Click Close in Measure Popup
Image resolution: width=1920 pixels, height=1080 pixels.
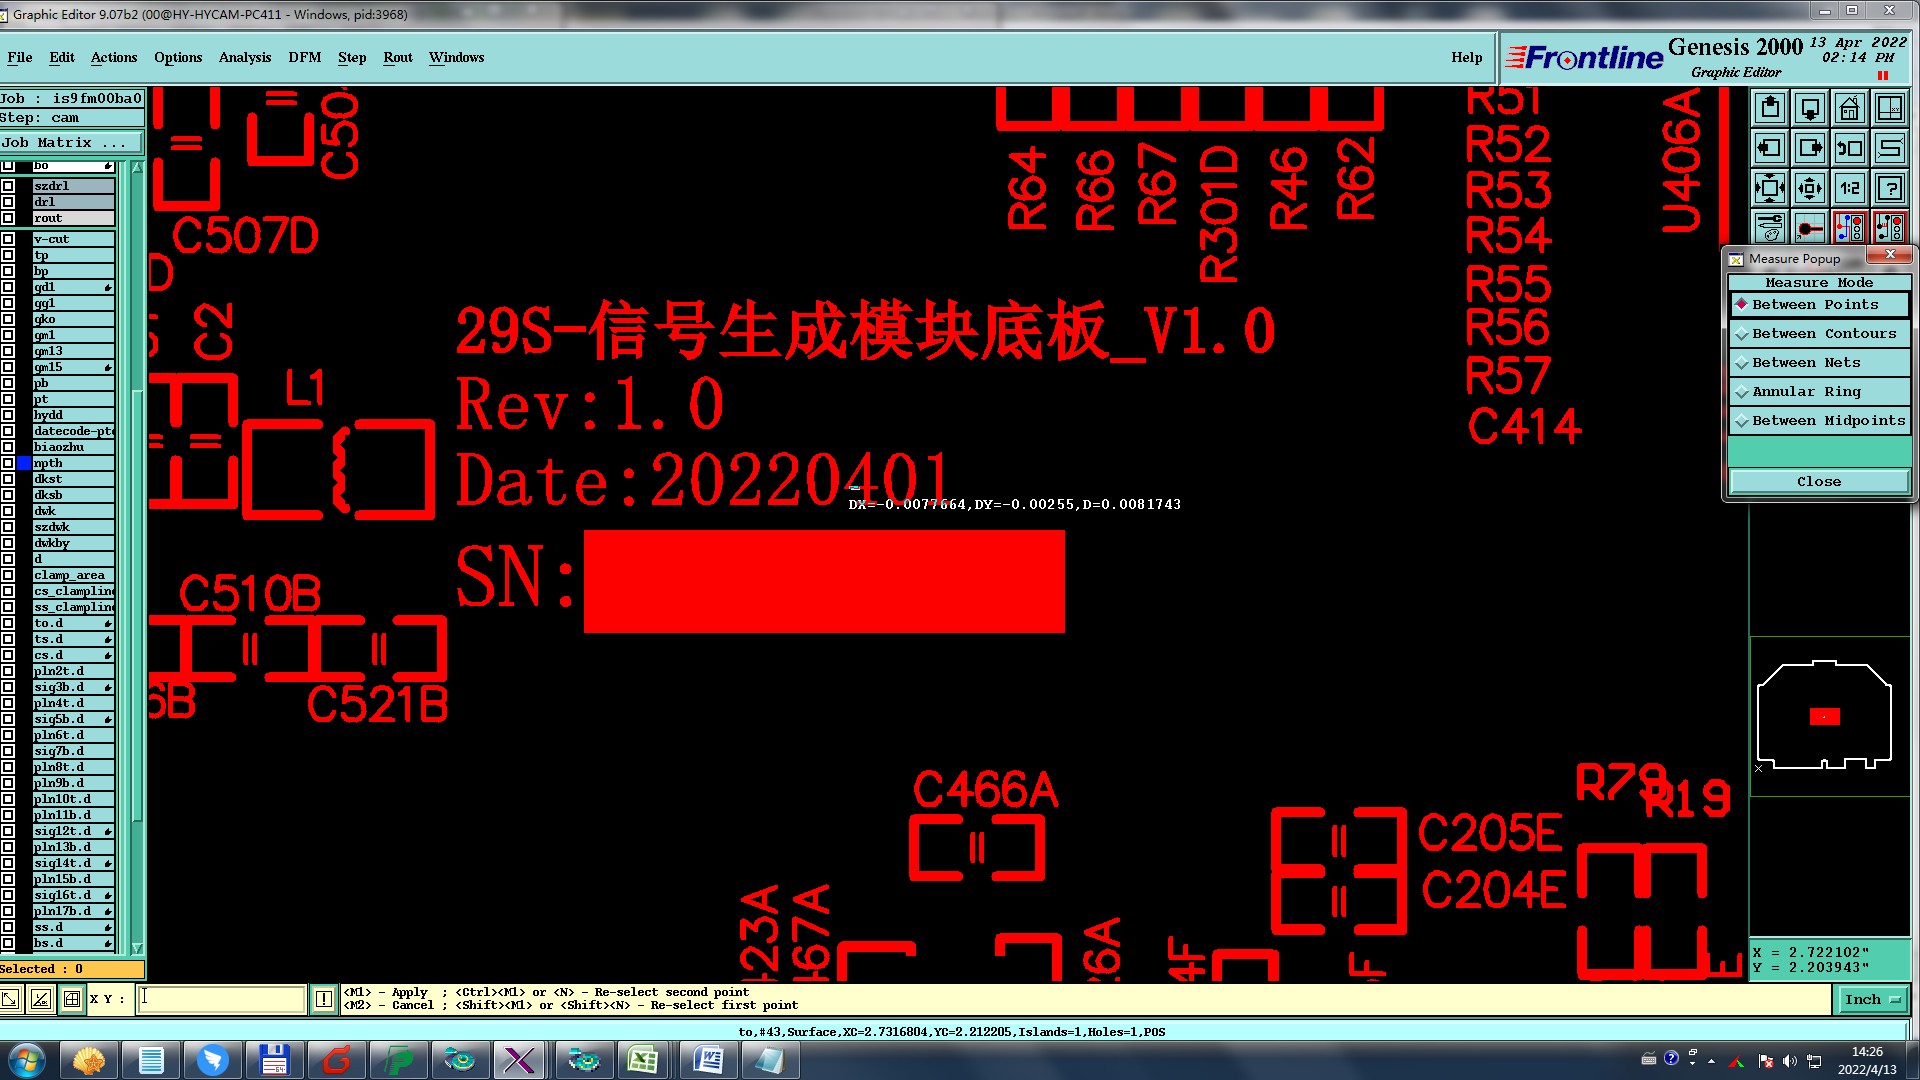pos(1818,482)
